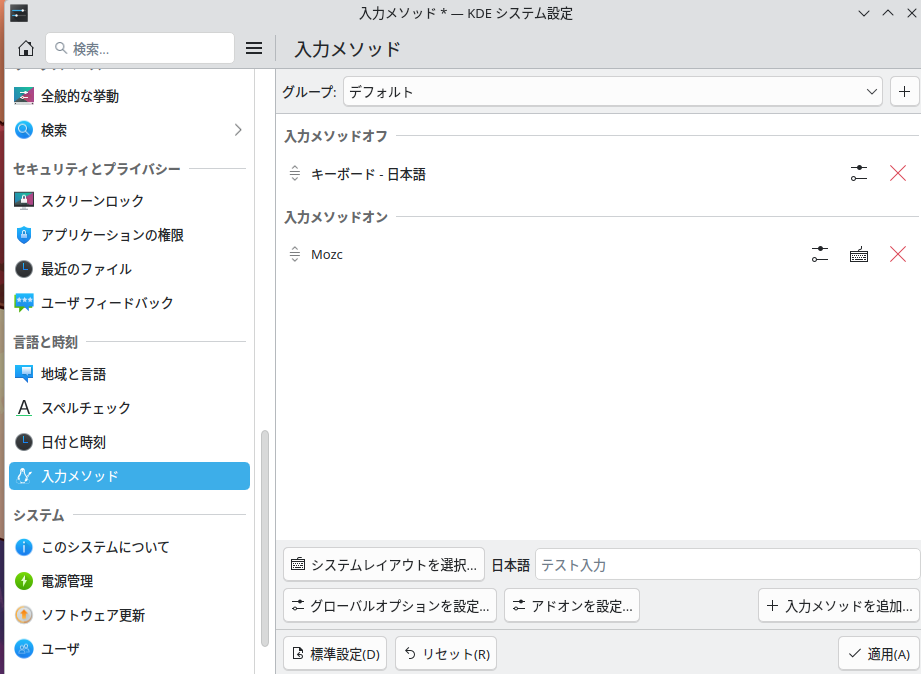Click 入力メソッドを追加... button
This screenshot has width=921, height=674.
[839, 606]
